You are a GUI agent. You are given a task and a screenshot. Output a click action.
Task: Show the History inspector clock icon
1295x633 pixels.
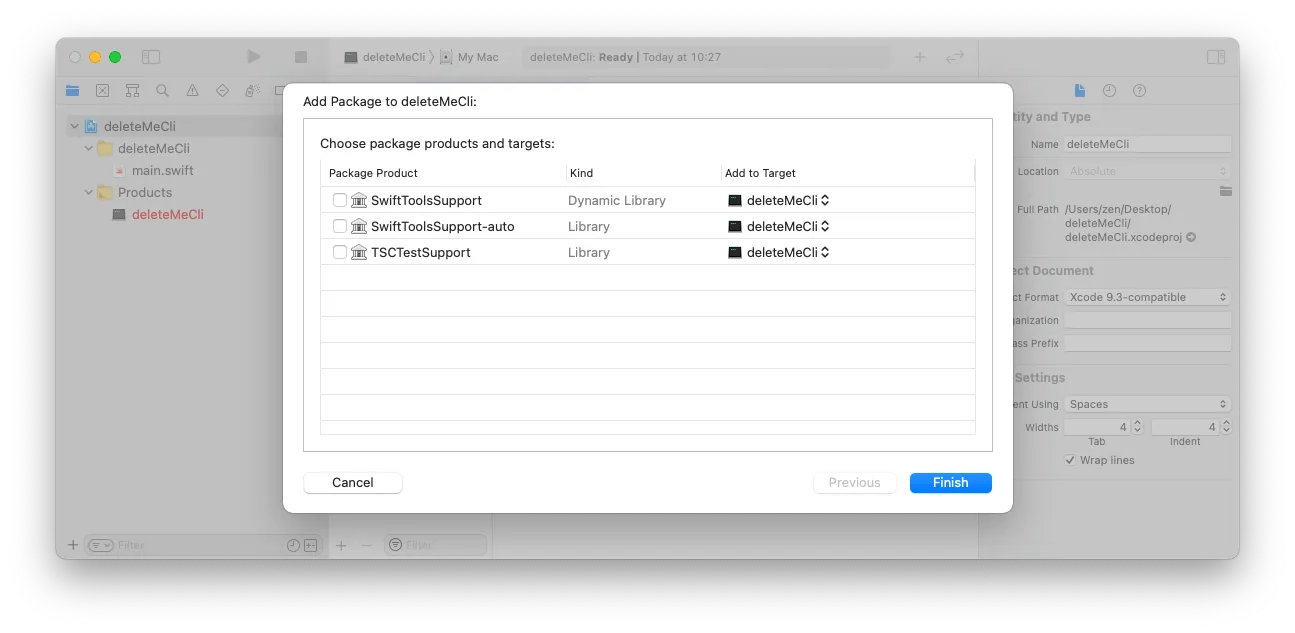pos(1109,91)
